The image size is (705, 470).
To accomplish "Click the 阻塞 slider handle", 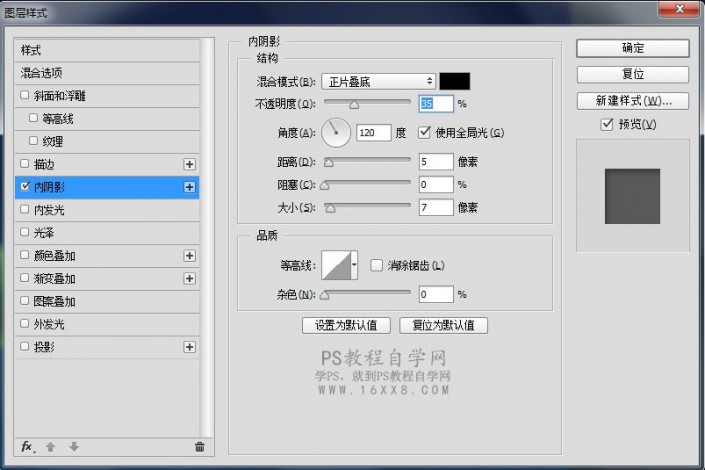I will [x=325, y=185].
